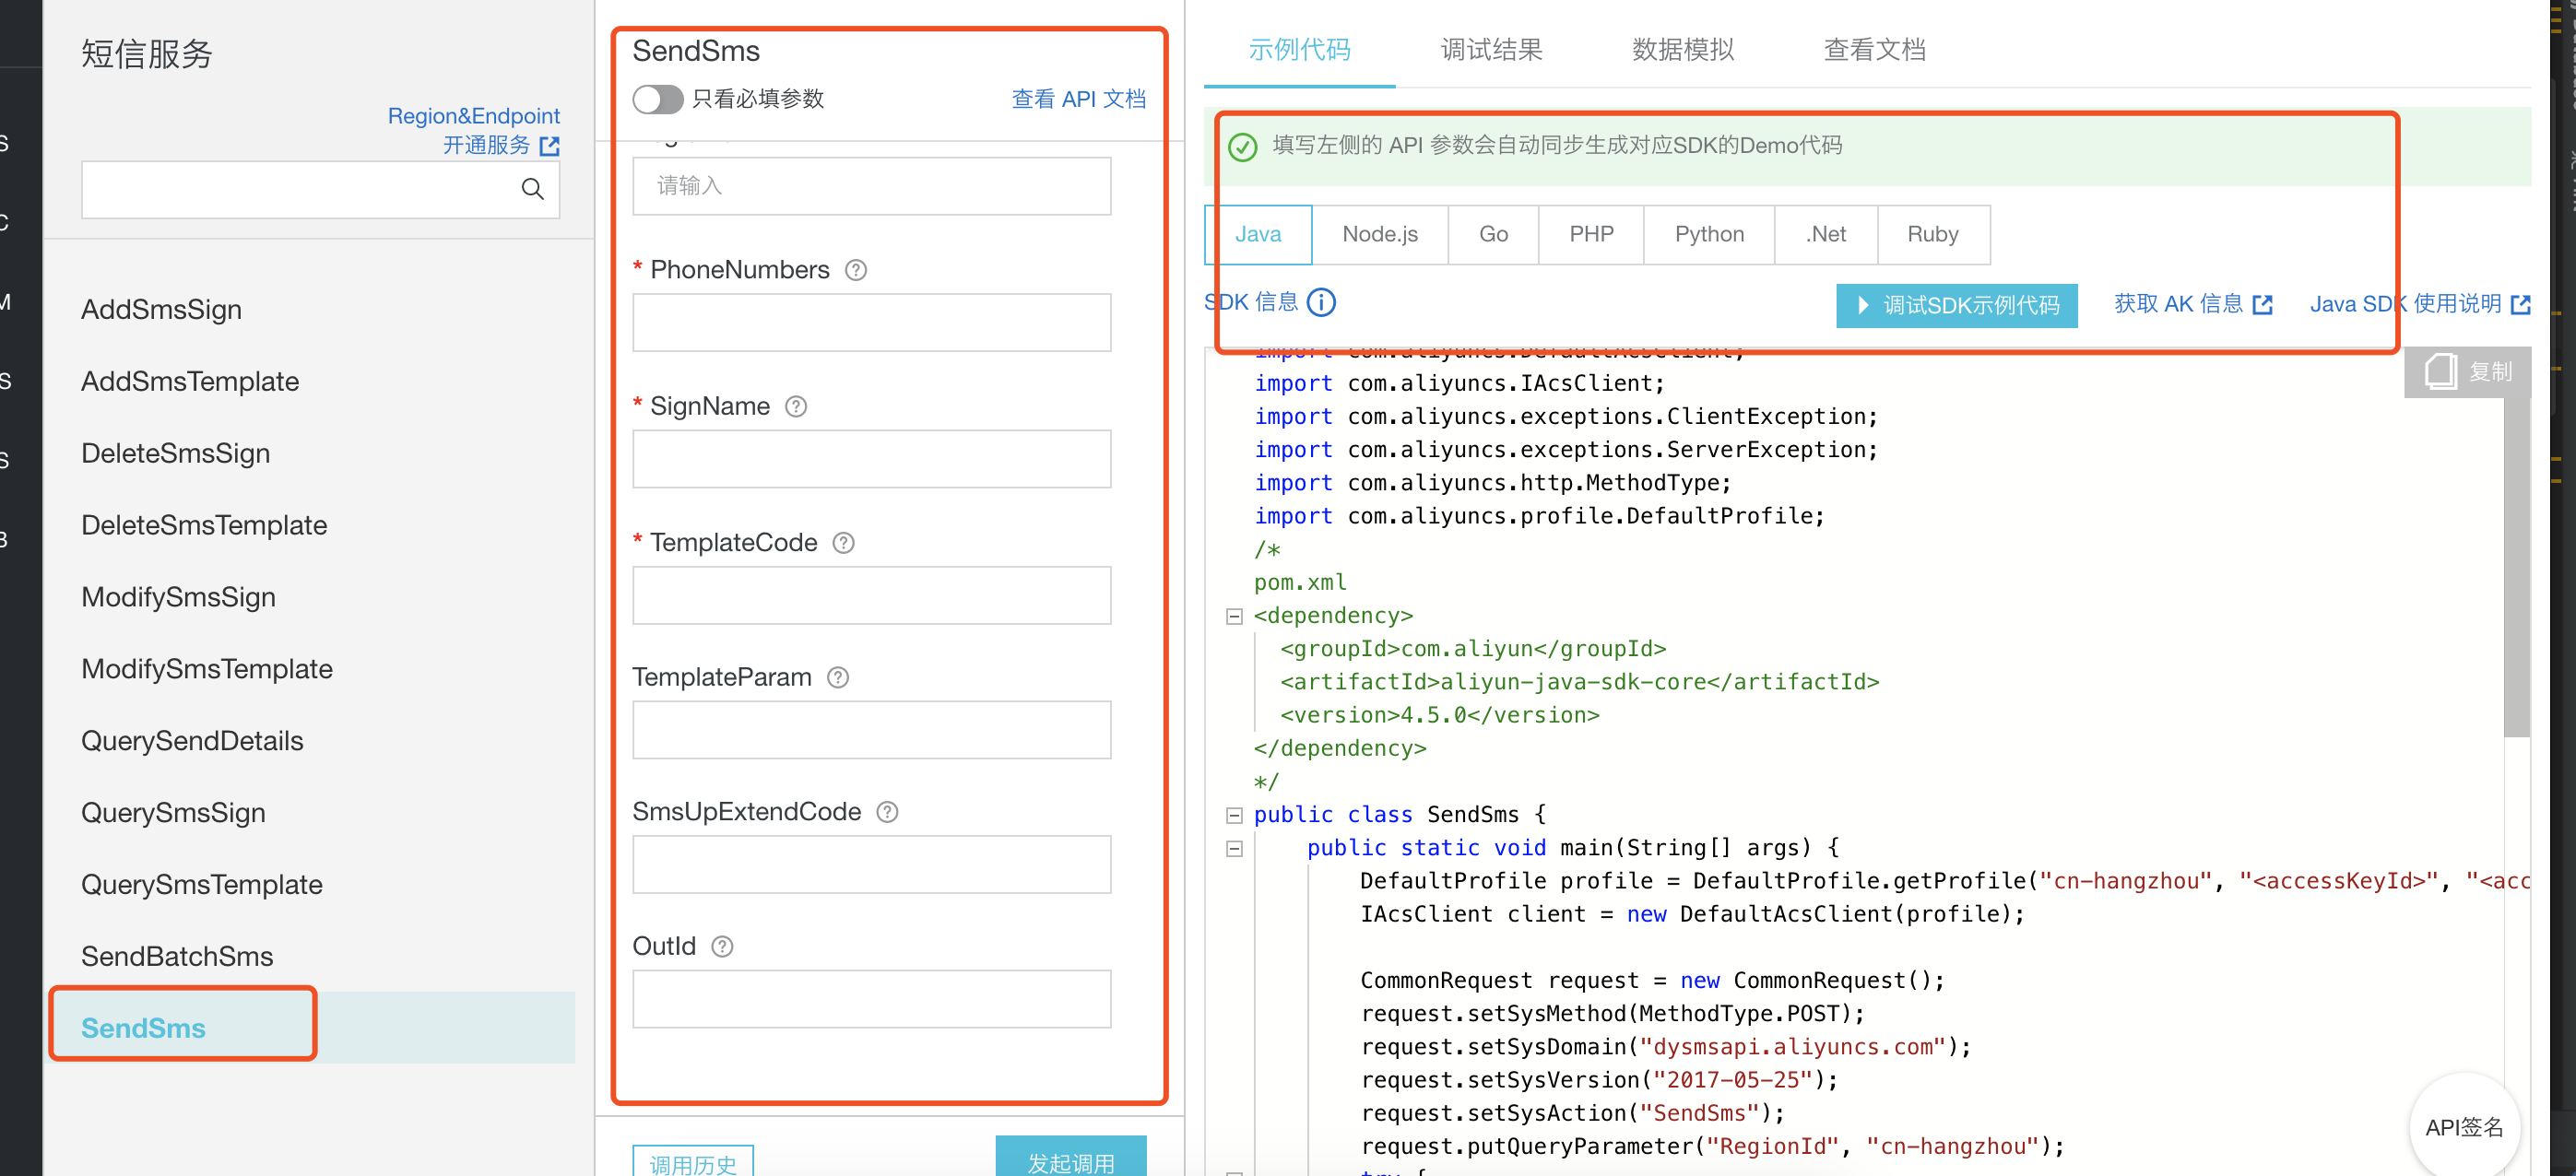Click the 复制 copy code icon
The width and height of the screenshot is (2576, 1176).
tap(2441, 371)
